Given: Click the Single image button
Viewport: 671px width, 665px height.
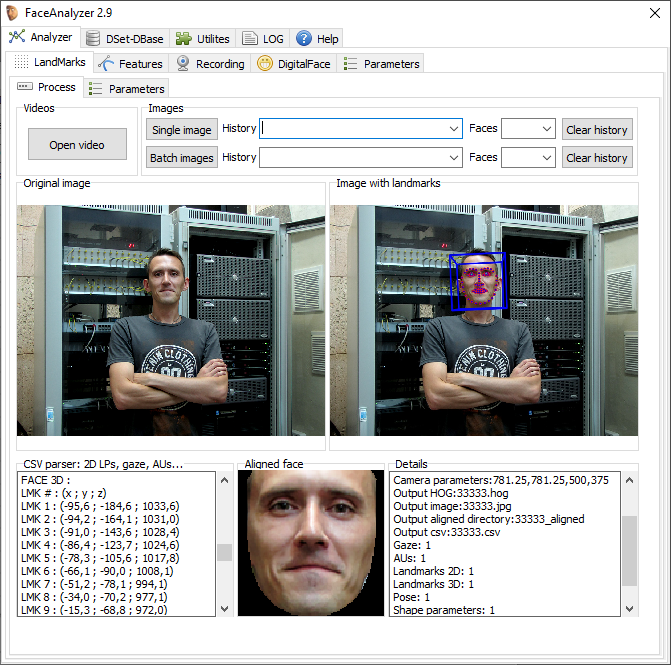Looking at the screenshot, I should tap(182, 130).
